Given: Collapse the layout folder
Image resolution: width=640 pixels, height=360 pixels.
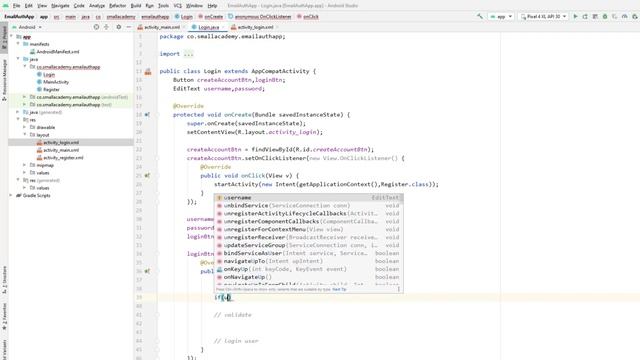Looking at the screenshot, I should (x=25, y=134).
